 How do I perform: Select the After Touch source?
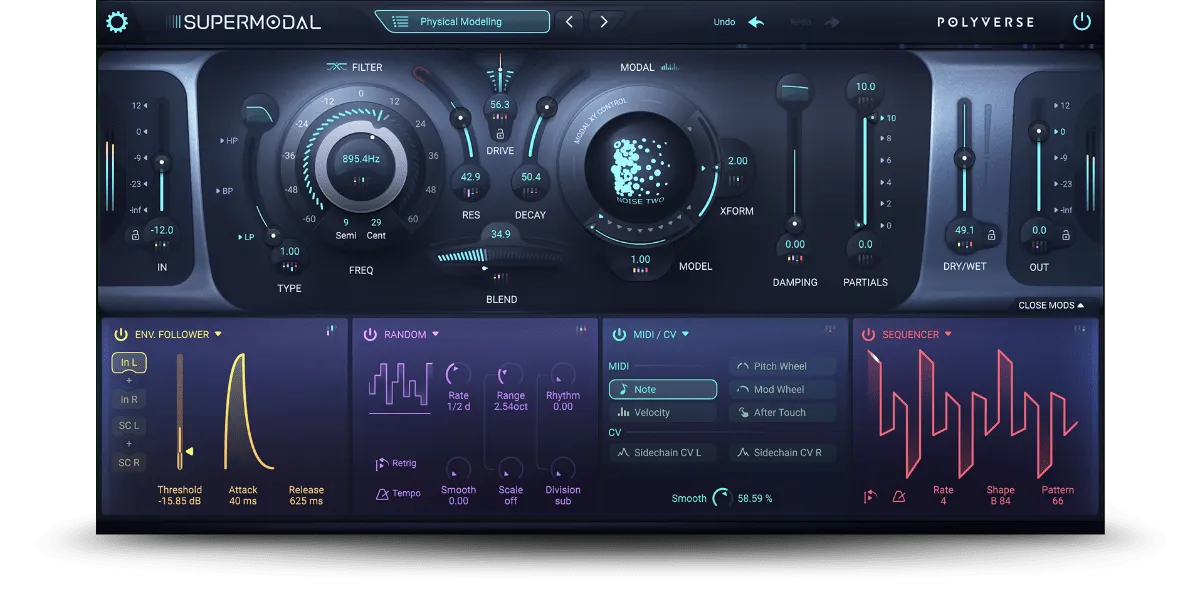click(783, 412)
